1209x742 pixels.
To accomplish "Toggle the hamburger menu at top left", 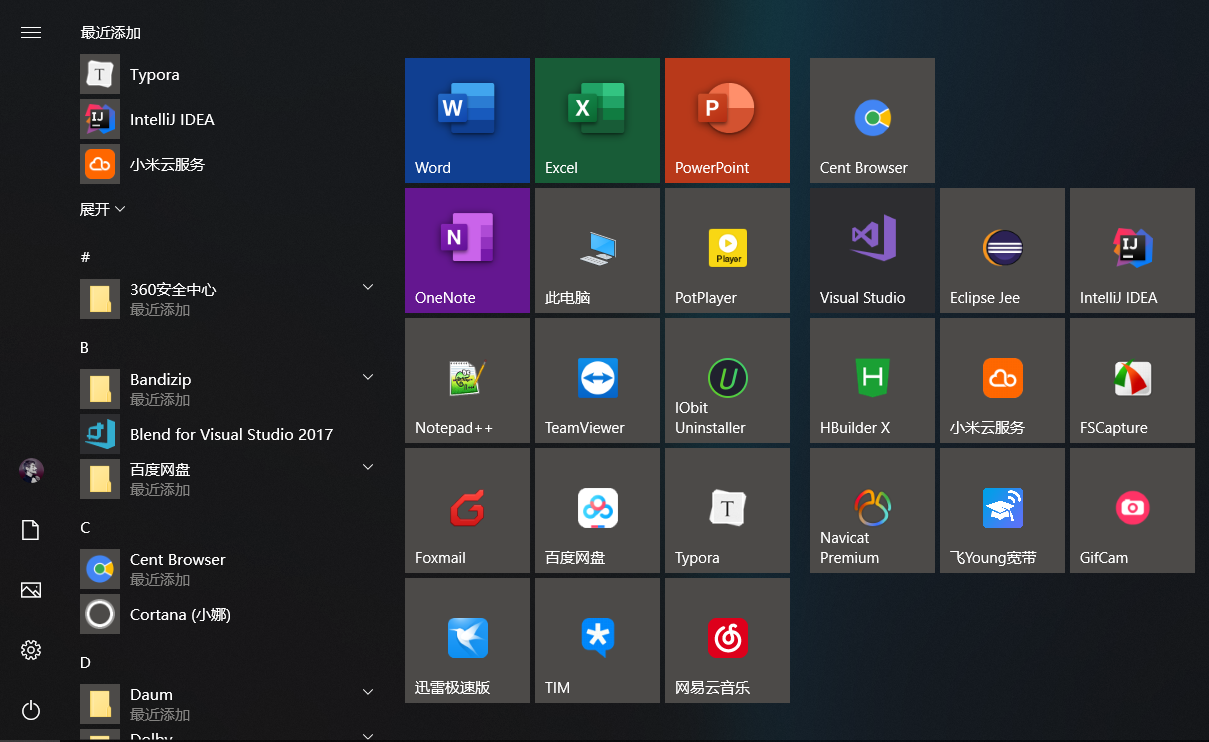I will pos(31,32).
